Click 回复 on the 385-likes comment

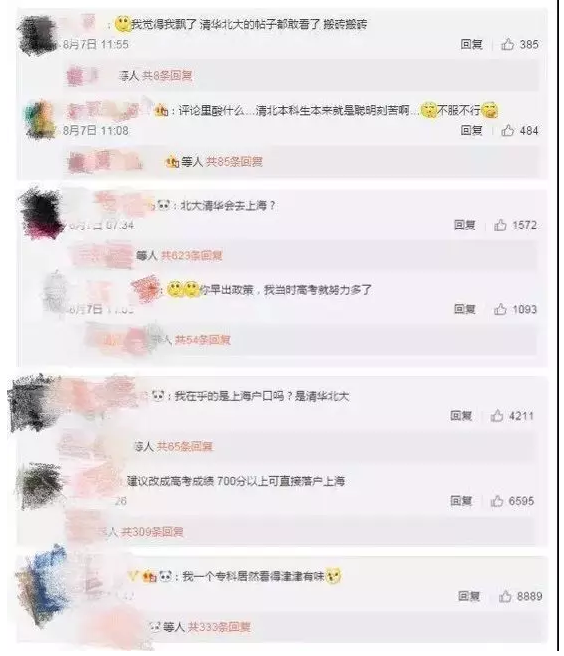point(472,44)
